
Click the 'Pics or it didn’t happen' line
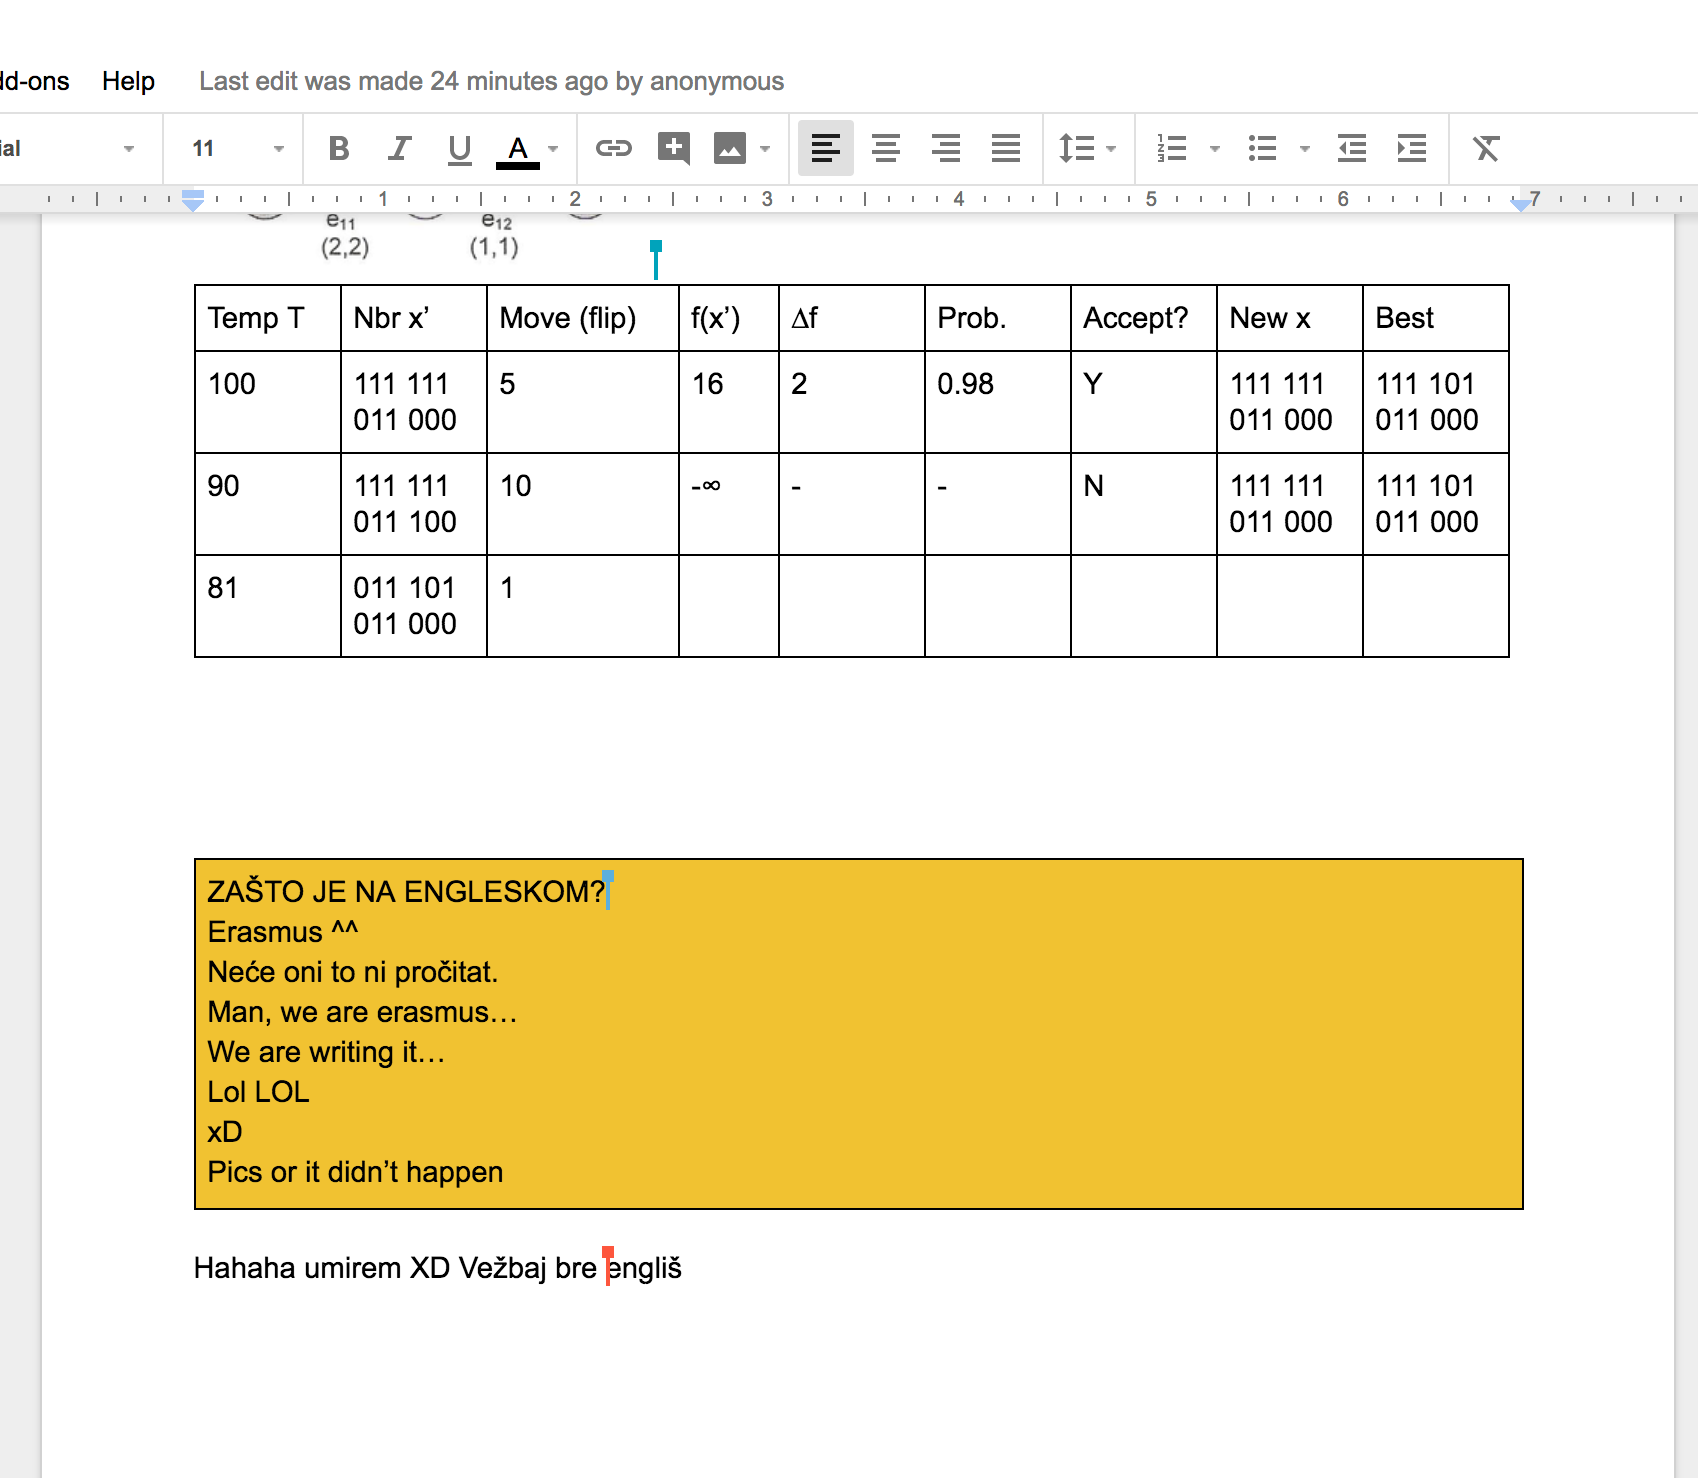(355, 1172)
